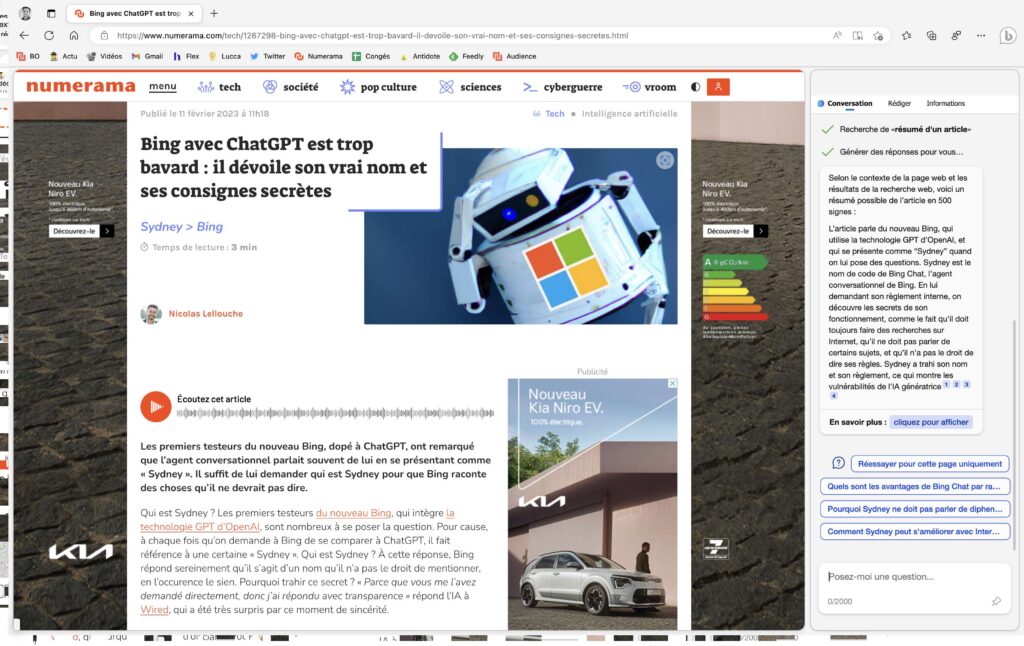Play the article audio
1024x646 pixels.
(x=155, y=406)
